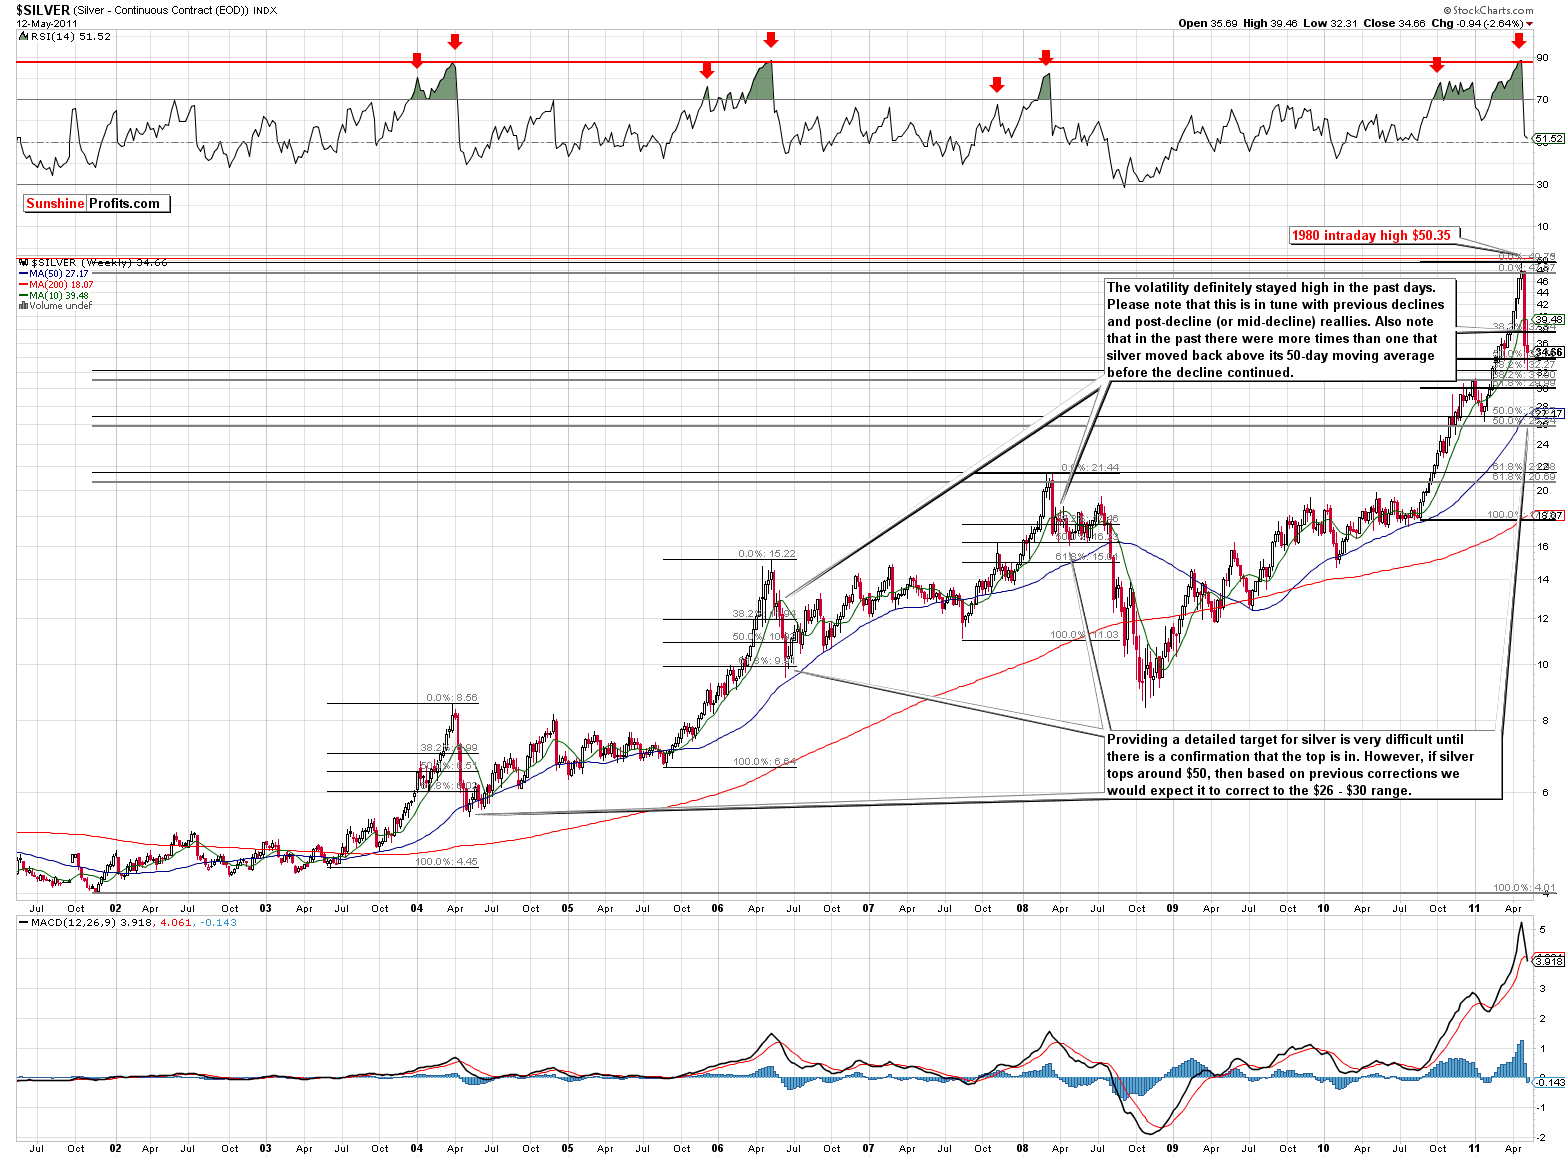This screenshot has height=1157, width=1565.
Task: Click the silver target commentary annotation box
Action: (1302, 765)
